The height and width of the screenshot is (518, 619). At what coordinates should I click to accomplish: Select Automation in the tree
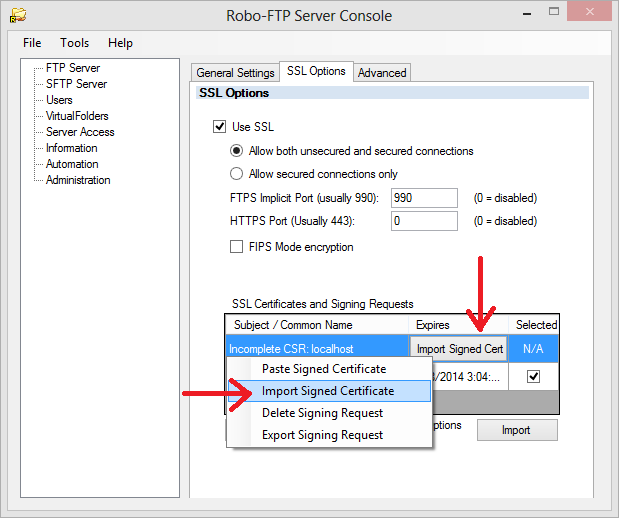point(72,164)
